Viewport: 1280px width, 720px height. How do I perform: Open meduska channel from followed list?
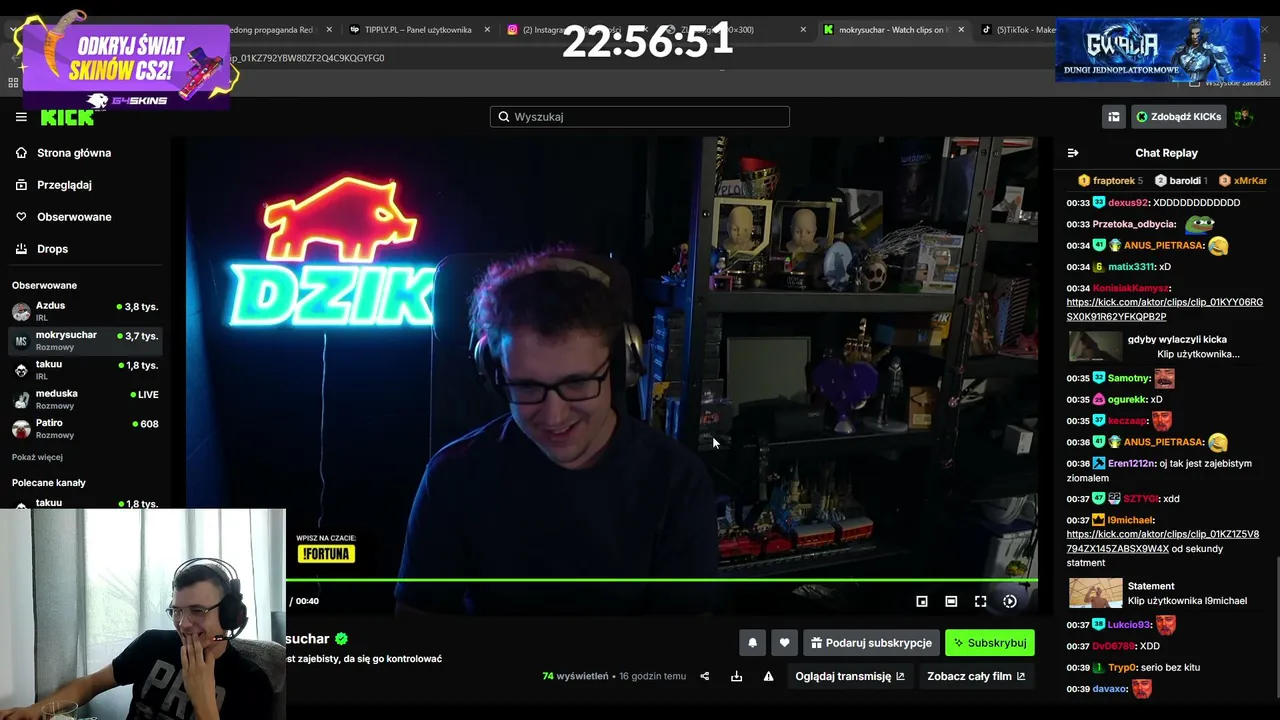[86, 398]
